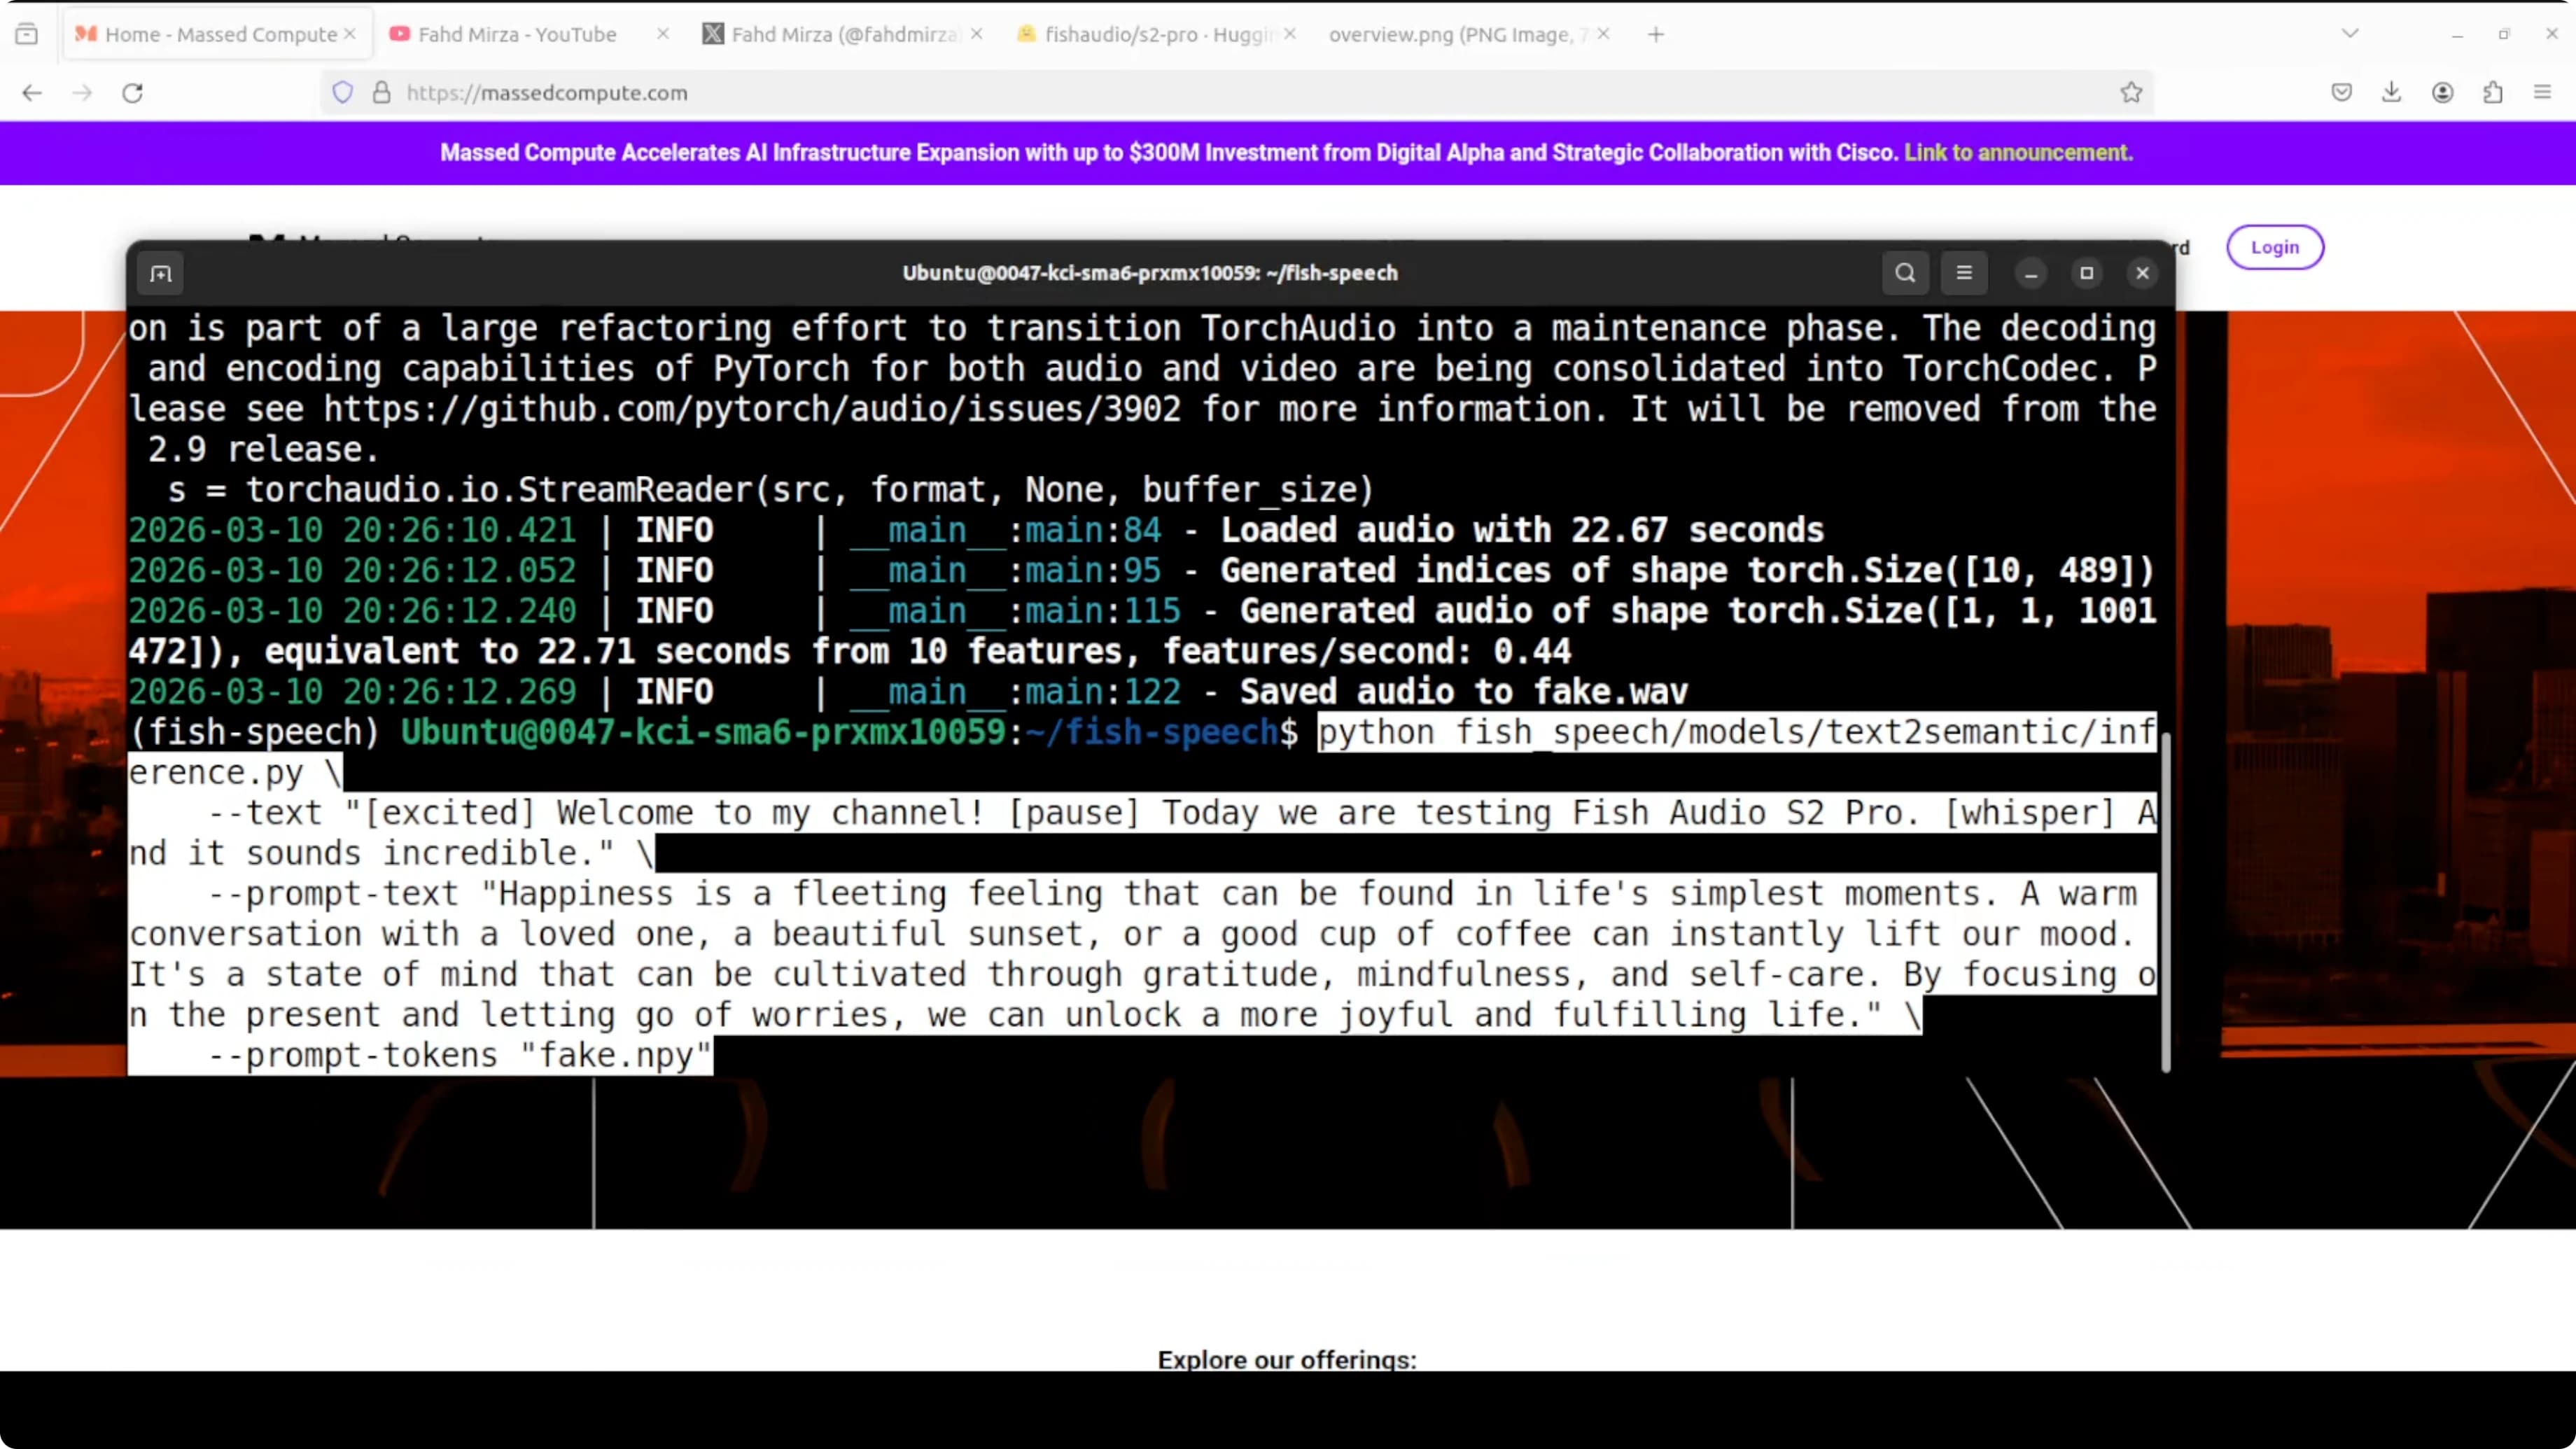The width and height of the screenshot is (2576, 1449).
Task: Click the Login button
Action: pyautogui.click(x=2274, y=247)
